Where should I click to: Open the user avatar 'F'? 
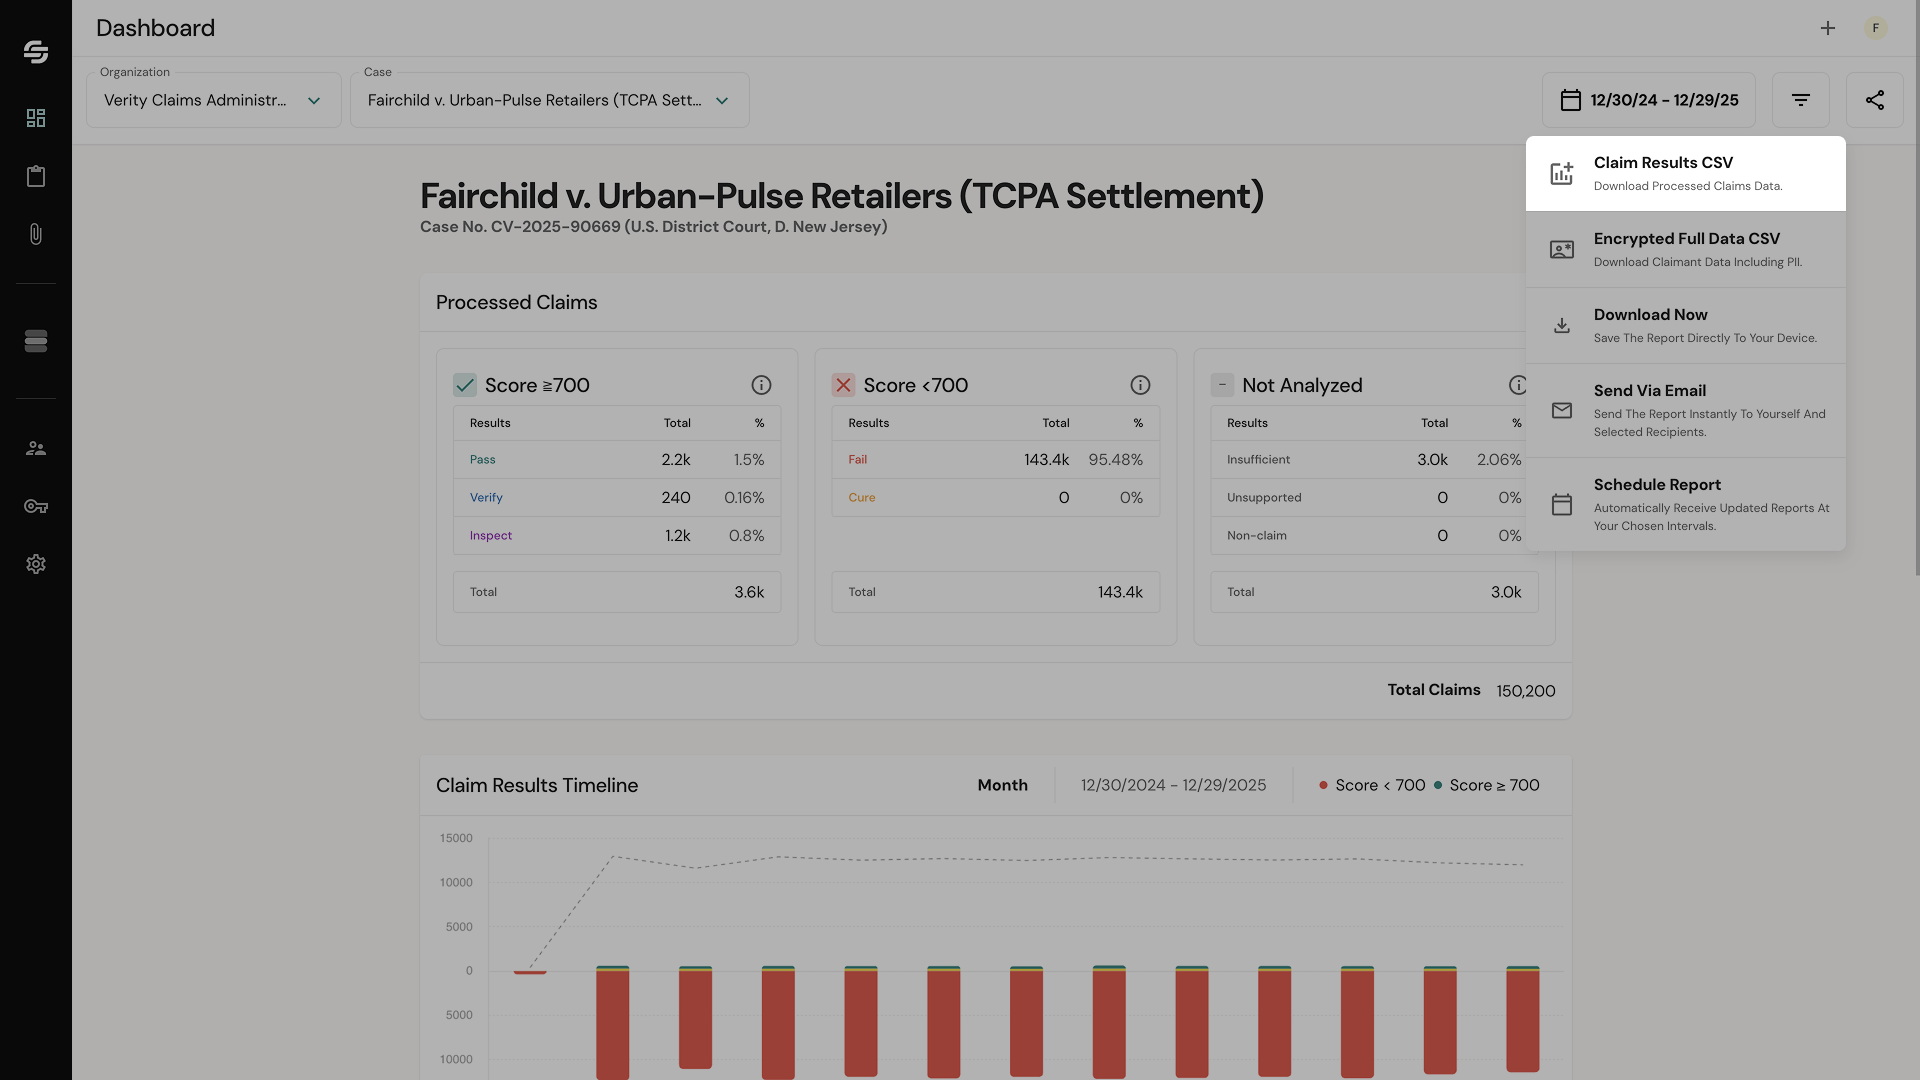(1876, 28)
